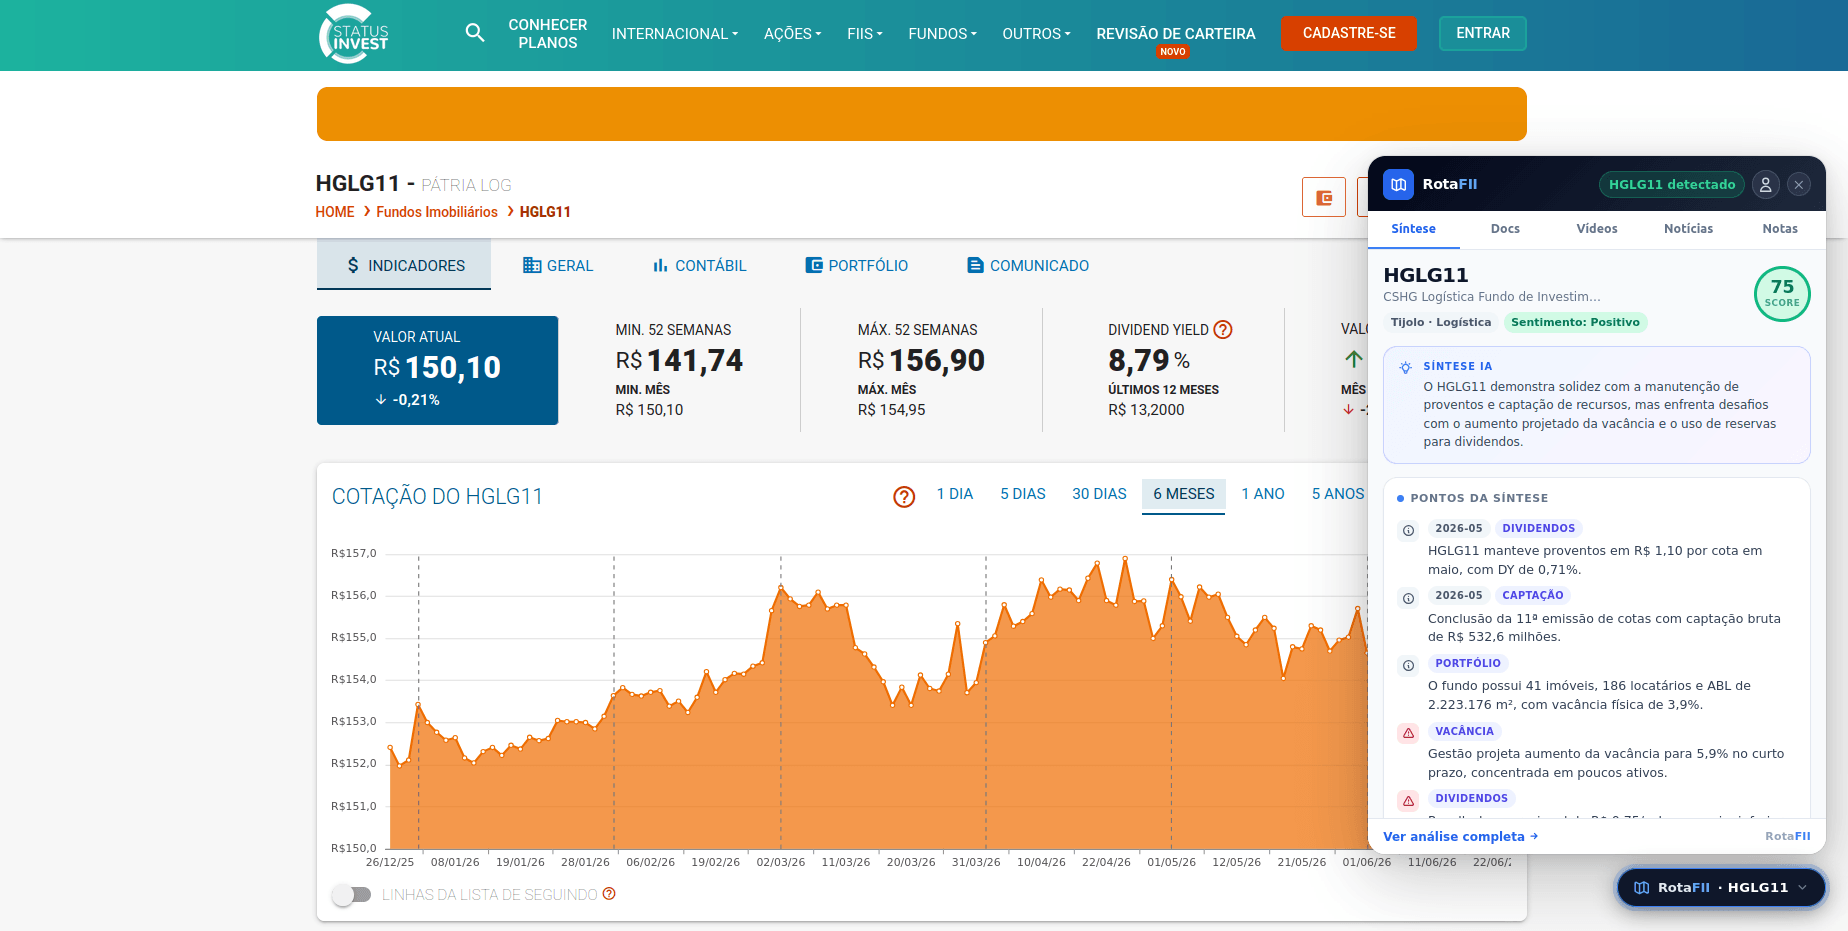Switch to the Indicadores tab
The image size is (1848, 931).
404,265
